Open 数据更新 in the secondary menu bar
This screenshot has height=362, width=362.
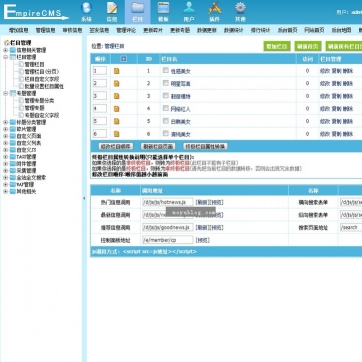[207, 30]
